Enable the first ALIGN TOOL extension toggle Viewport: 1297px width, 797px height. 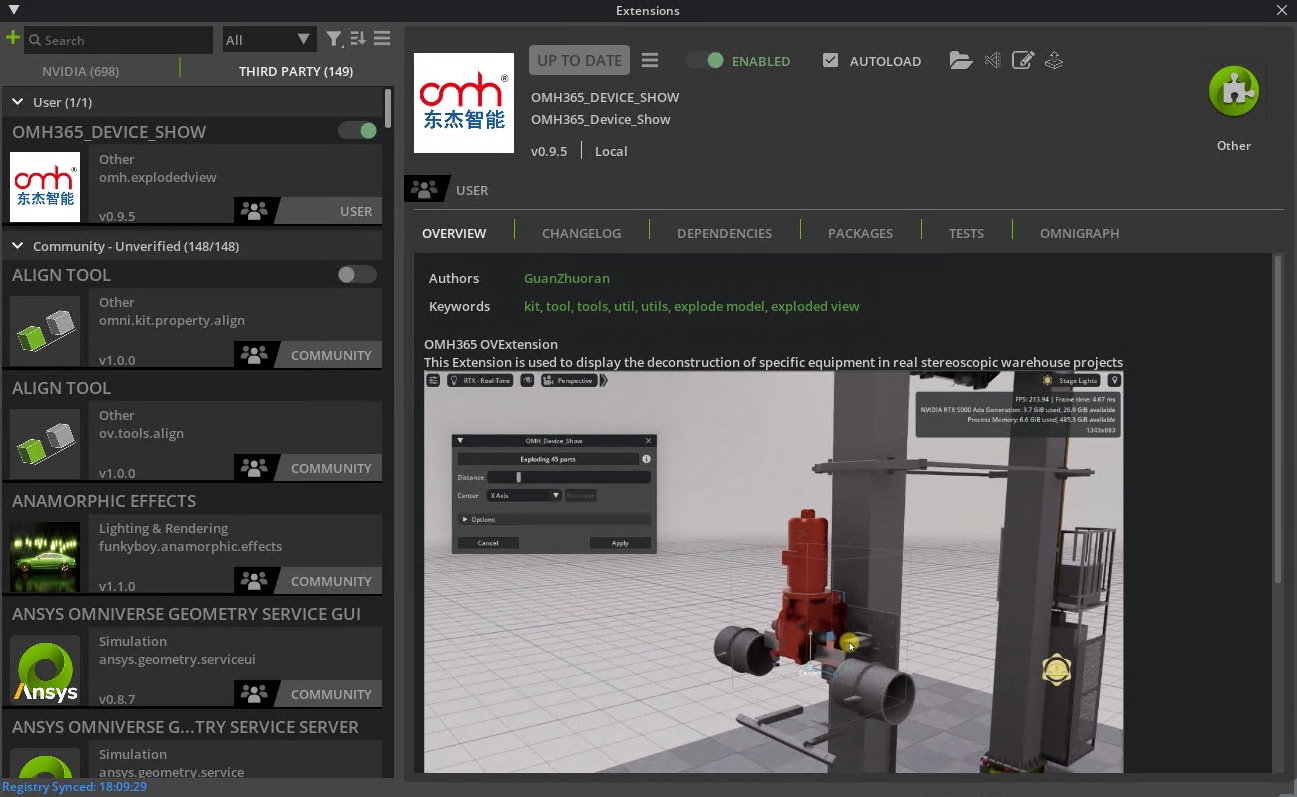coord(356,275)
